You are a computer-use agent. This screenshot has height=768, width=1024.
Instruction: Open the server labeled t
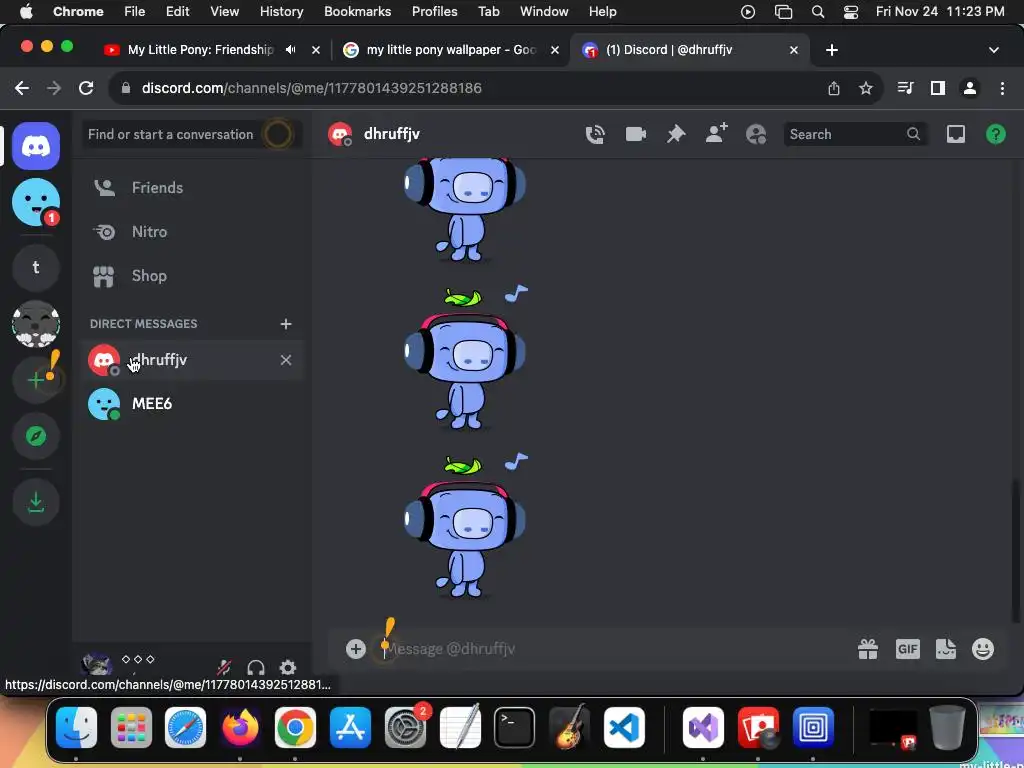coord(36,267)
